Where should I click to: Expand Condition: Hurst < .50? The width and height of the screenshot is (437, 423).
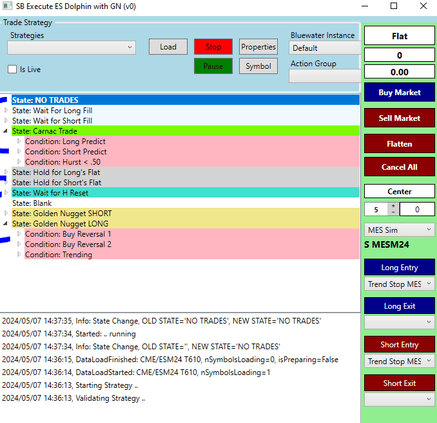[x=19, y=162]
